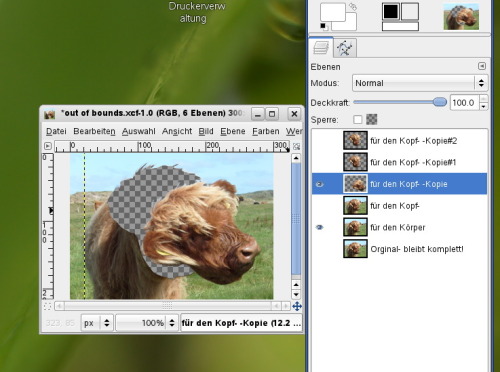Click the horizontal scrollbar thumb in image window
The image size is (500, 372).
pos(167,306)
